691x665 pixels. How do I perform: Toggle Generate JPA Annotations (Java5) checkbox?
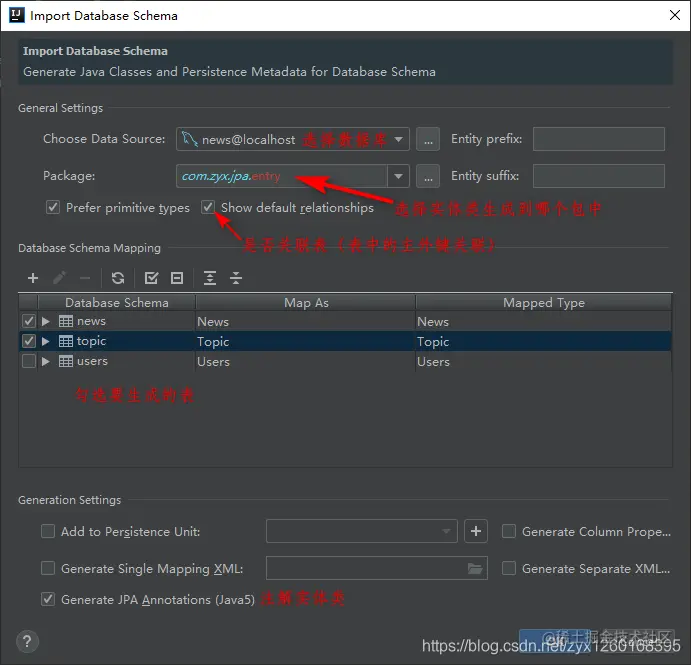point(48,599)
